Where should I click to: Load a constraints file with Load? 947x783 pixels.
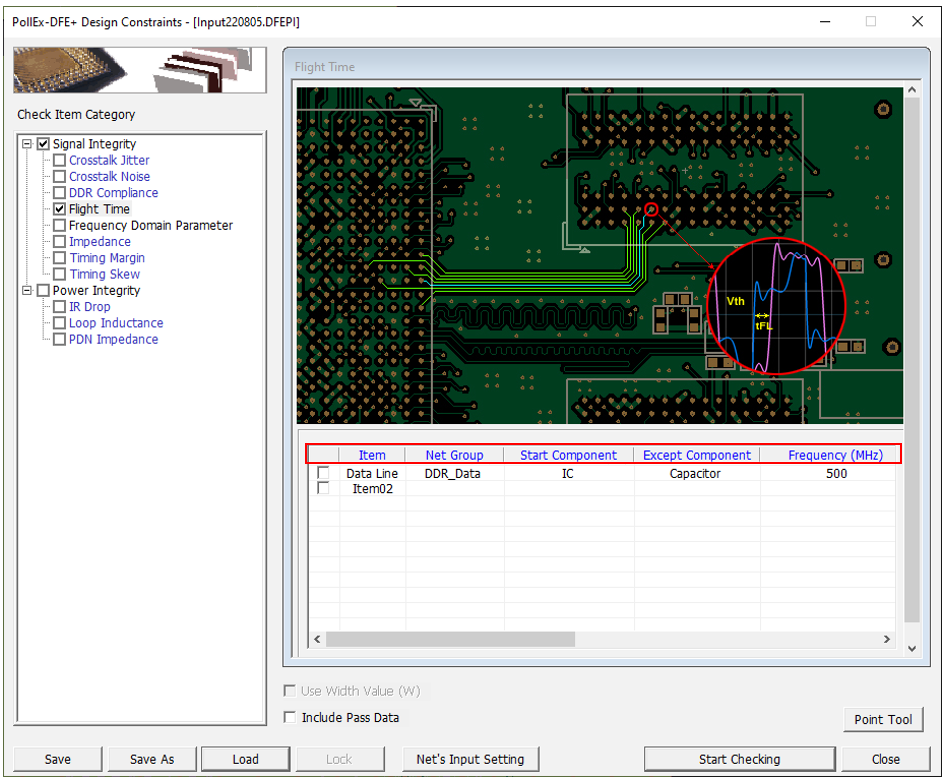tap(245, 759)
